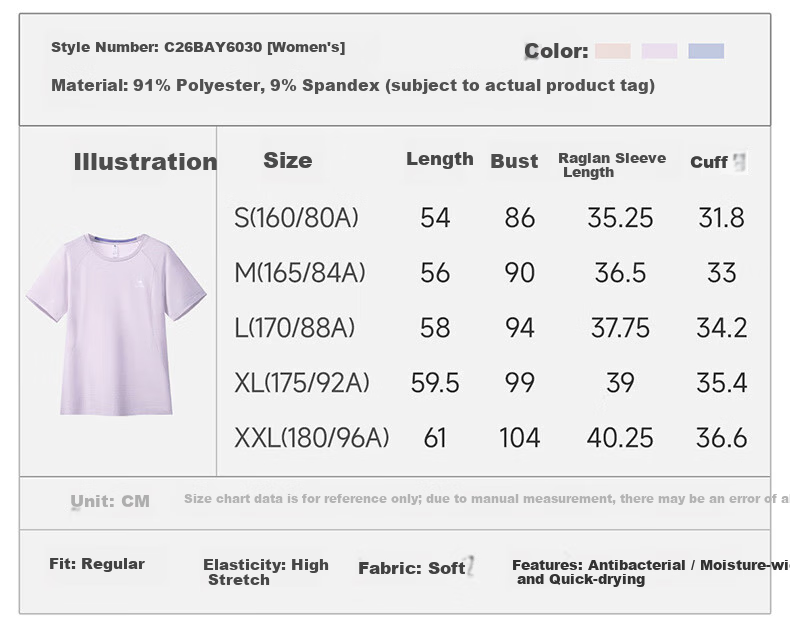The width and height of the screenshot is (790, 634).
Task: Select the XXL(180/96A) size row label
Action: [x=311, y=437]
